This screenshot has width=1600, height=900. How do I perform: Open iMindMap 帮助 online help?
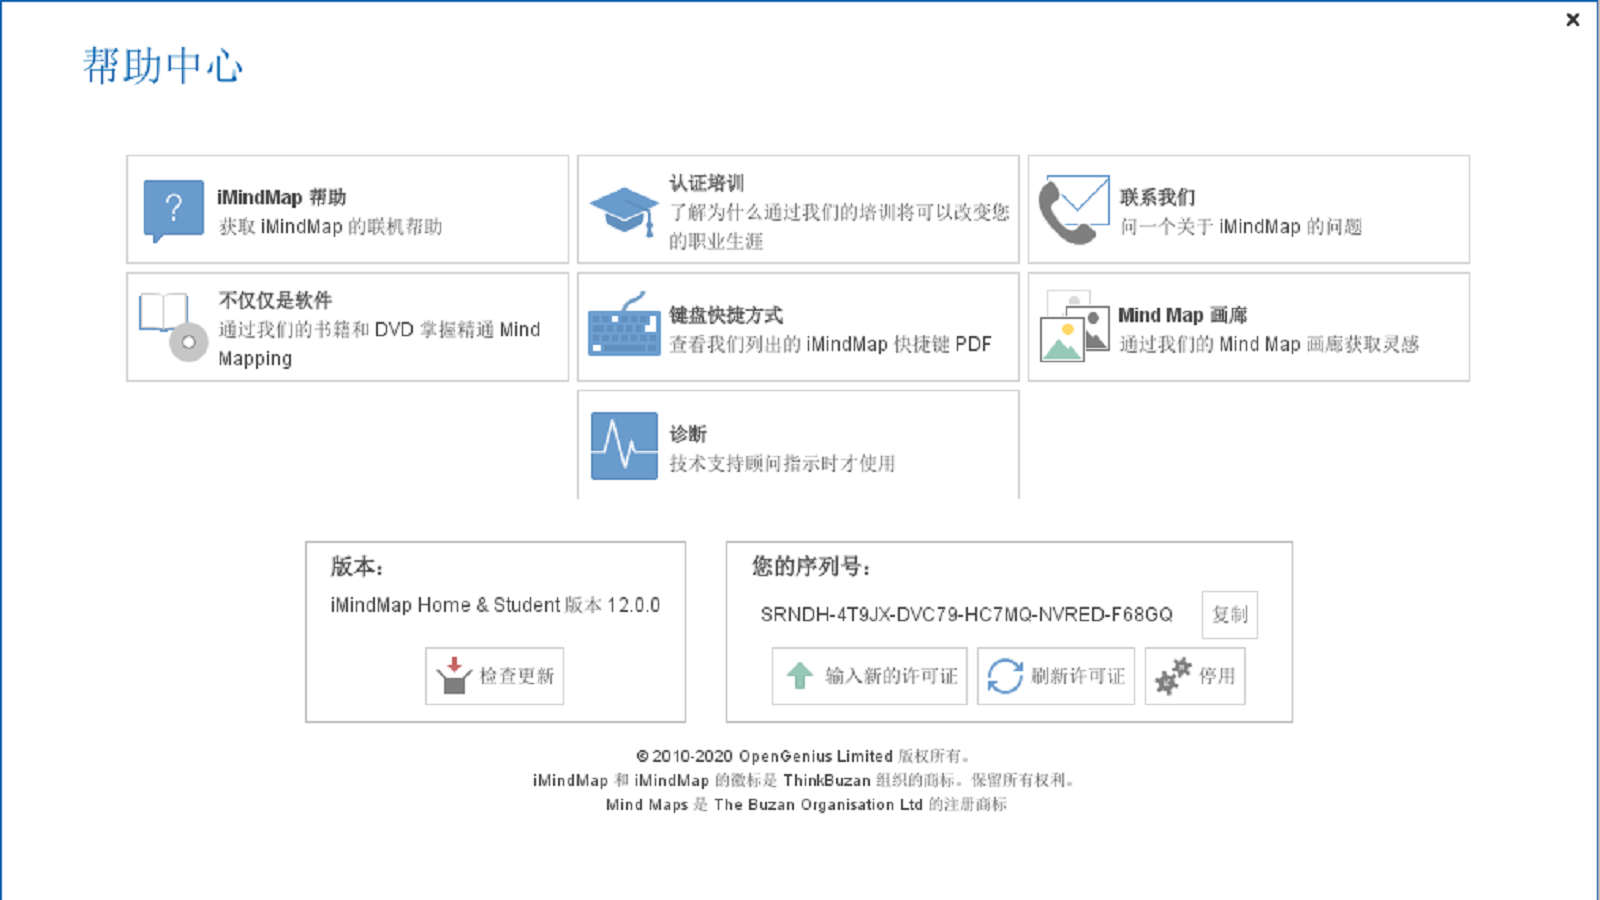coord(174,209)
